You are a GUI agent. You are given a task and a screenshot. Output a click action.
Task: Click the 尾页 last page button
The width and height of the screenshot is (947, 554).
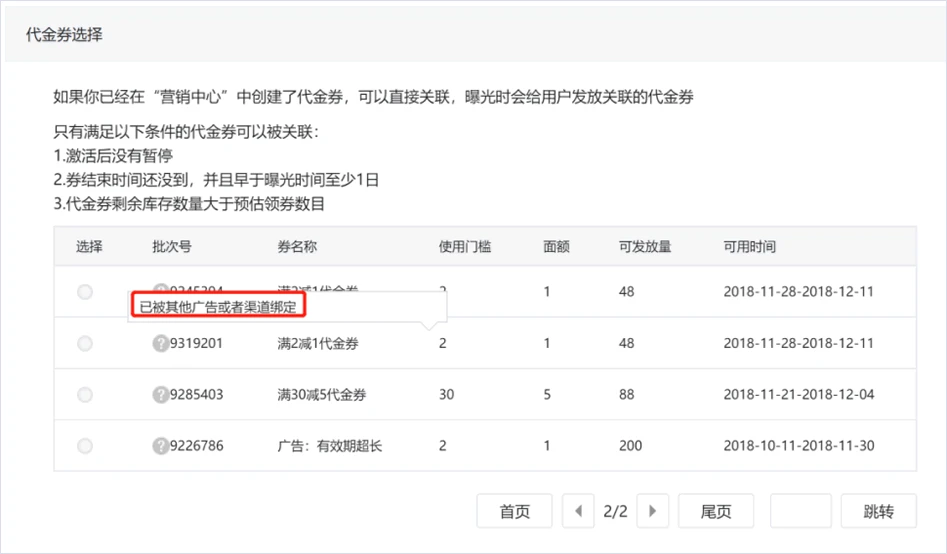click(715, 511)
